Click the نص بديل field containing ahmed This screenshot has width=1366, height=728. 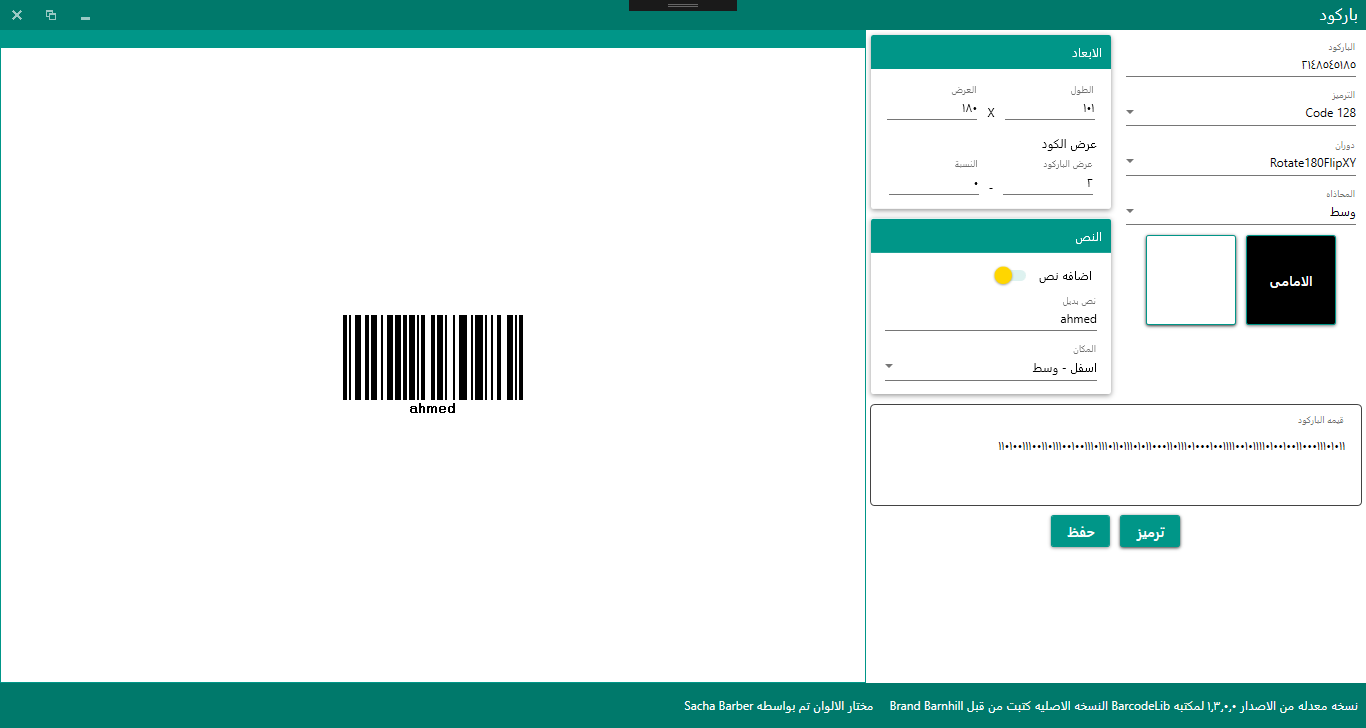pos(991,318)
